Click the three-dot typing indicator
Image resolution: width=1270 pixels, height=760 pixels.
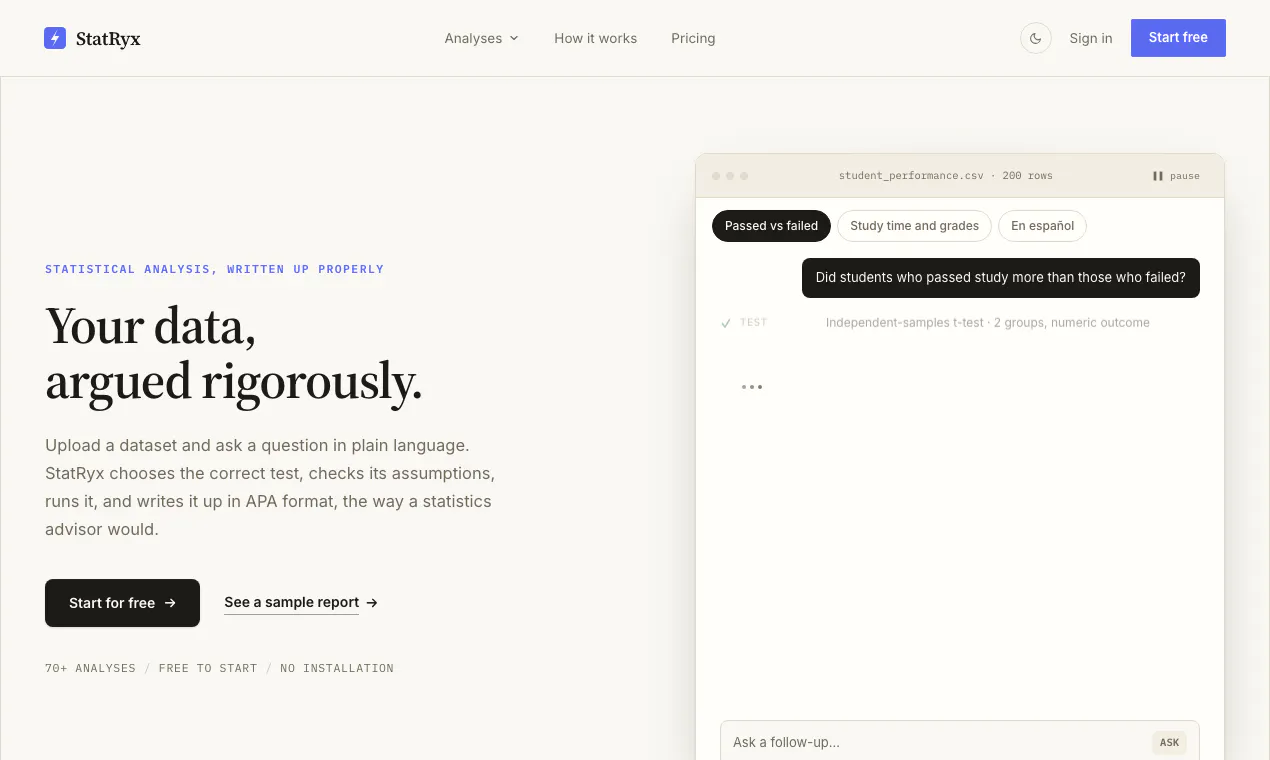(x=752, y=387)
